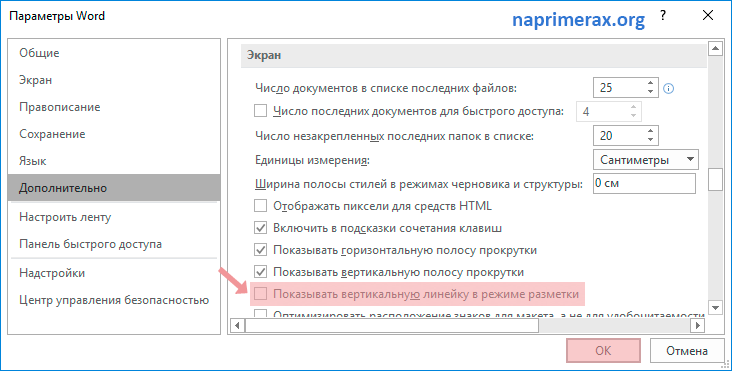Open Настроить ленту category
This screenshot has height=371, width=732.
[114, 217]
